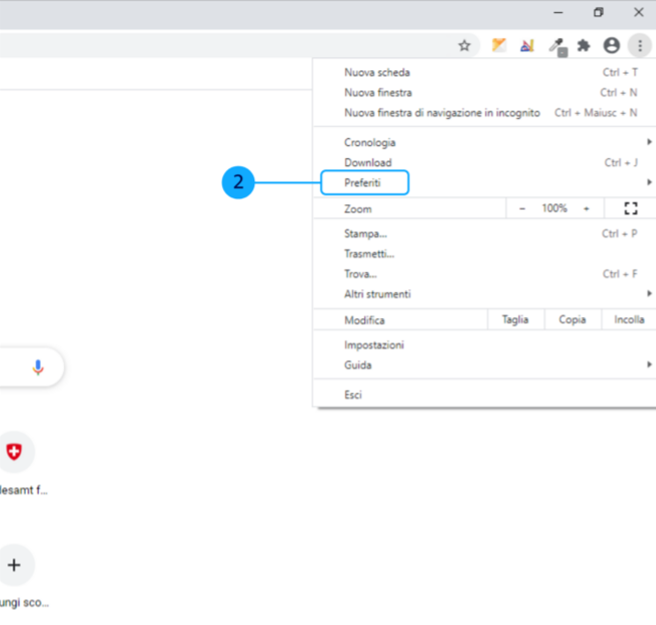656x625 pixels.
Task: Click the user profile avatar icon
Action: (611, 45)
